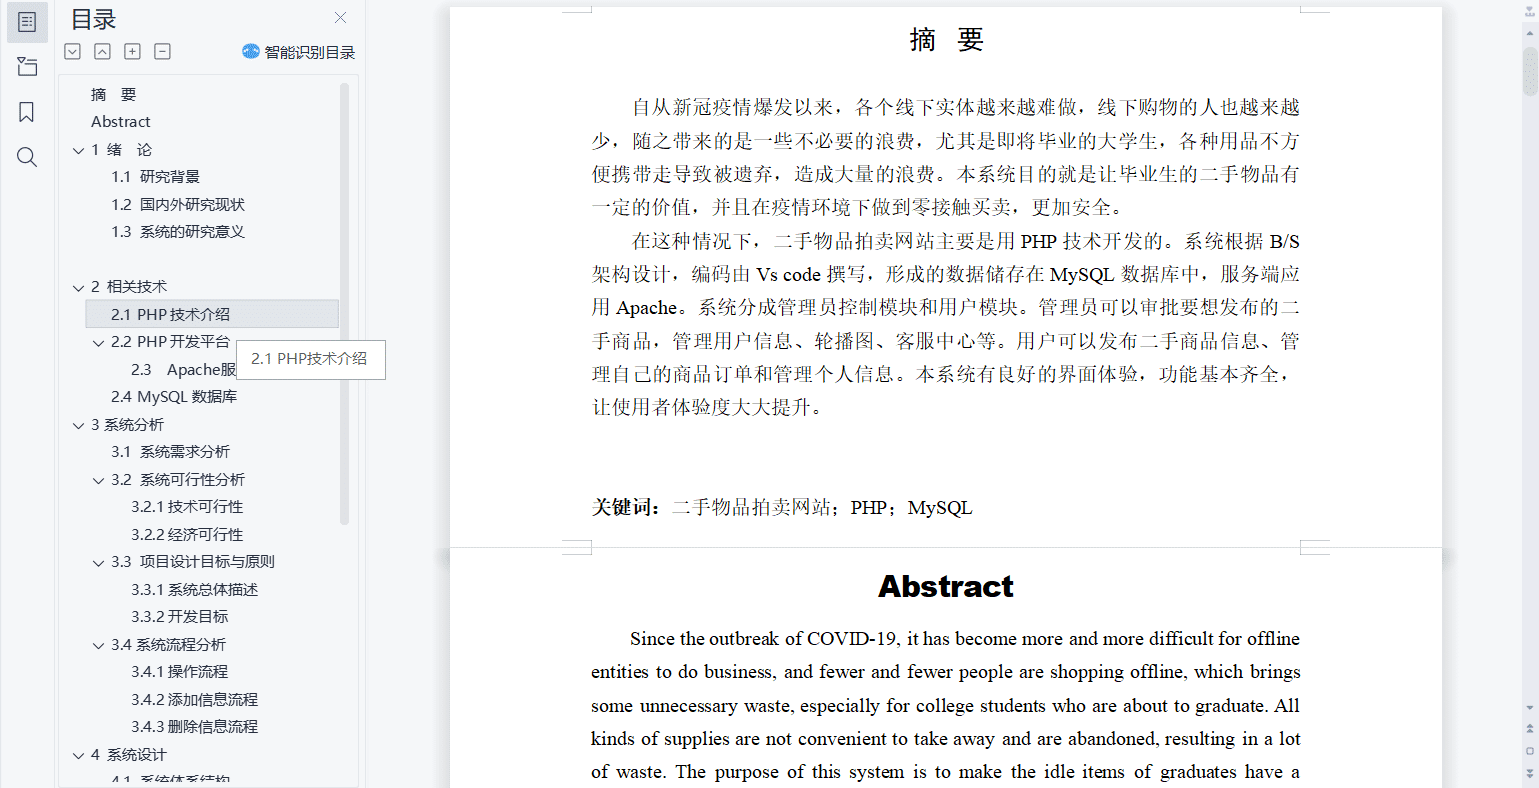
Task: Go to '1.2 国内外研究现状' heading
Action: point(177,204)
